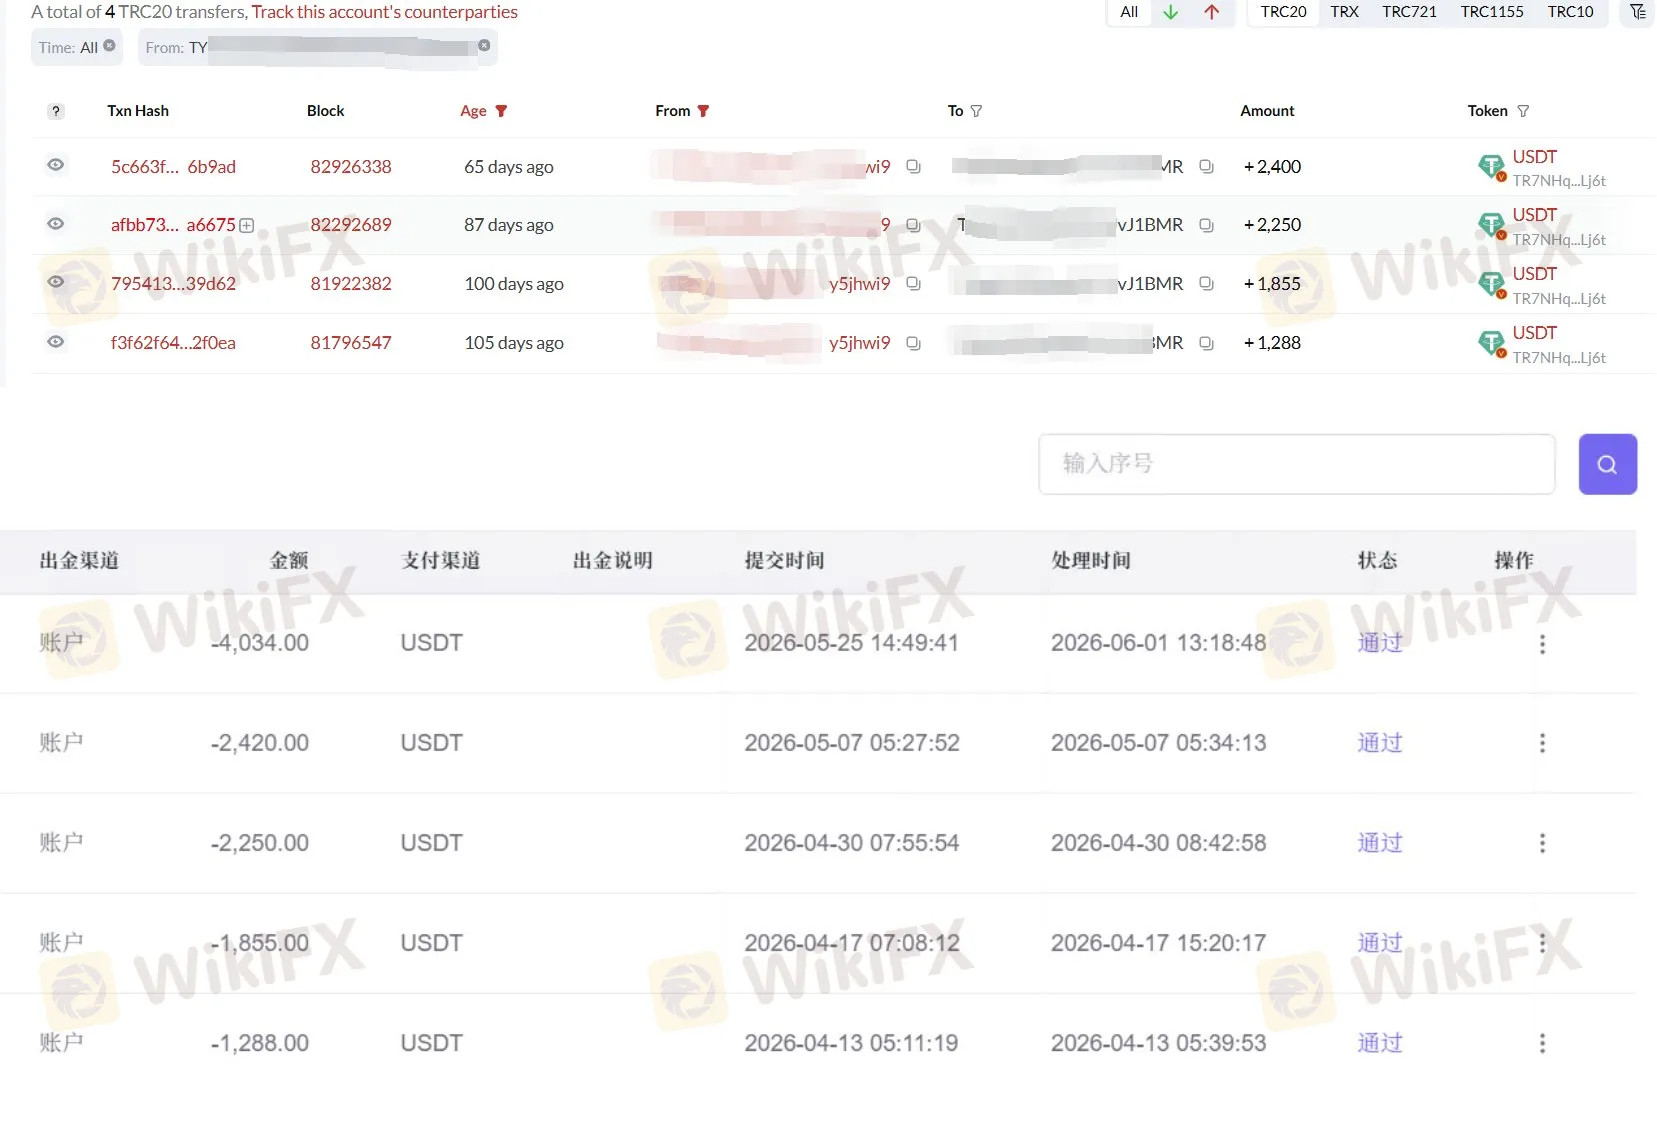Click the question mark help icon
Image resolution: width=1657 pixels, height=1136 pixels.
(56, 111)
